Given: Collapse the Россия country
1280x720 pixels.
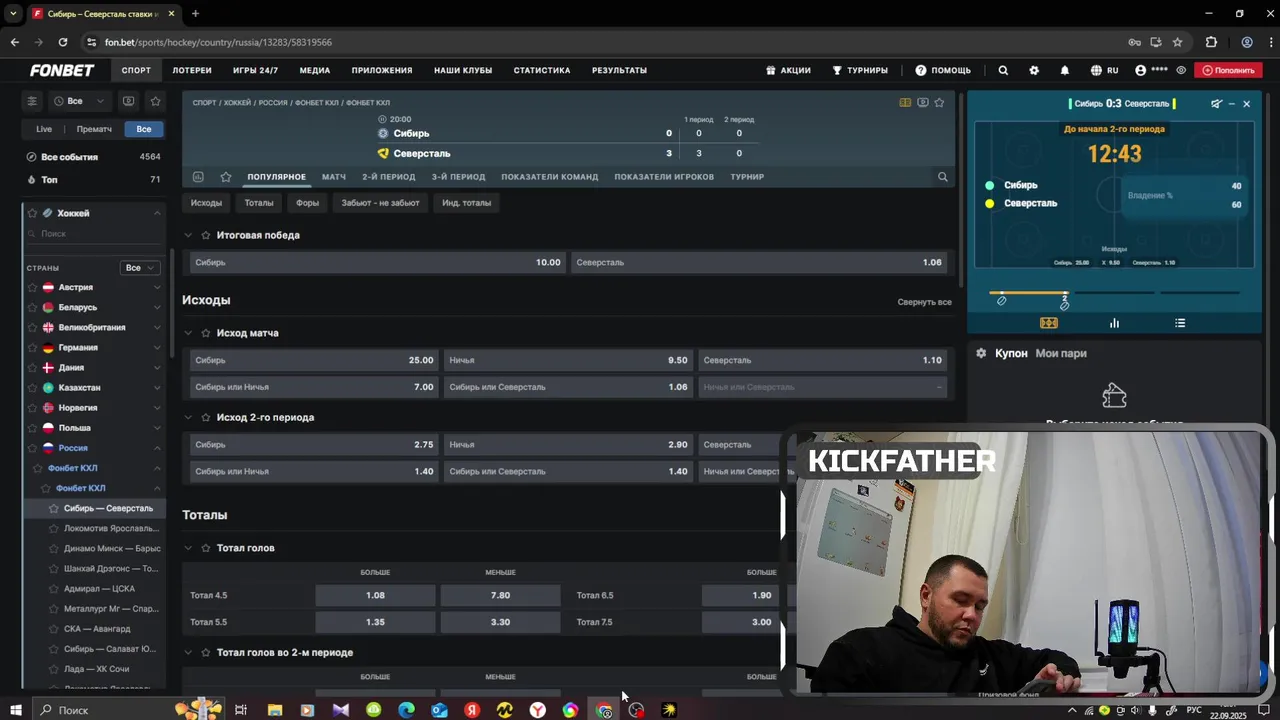Looking at the screenshot, I should (157, 448).
